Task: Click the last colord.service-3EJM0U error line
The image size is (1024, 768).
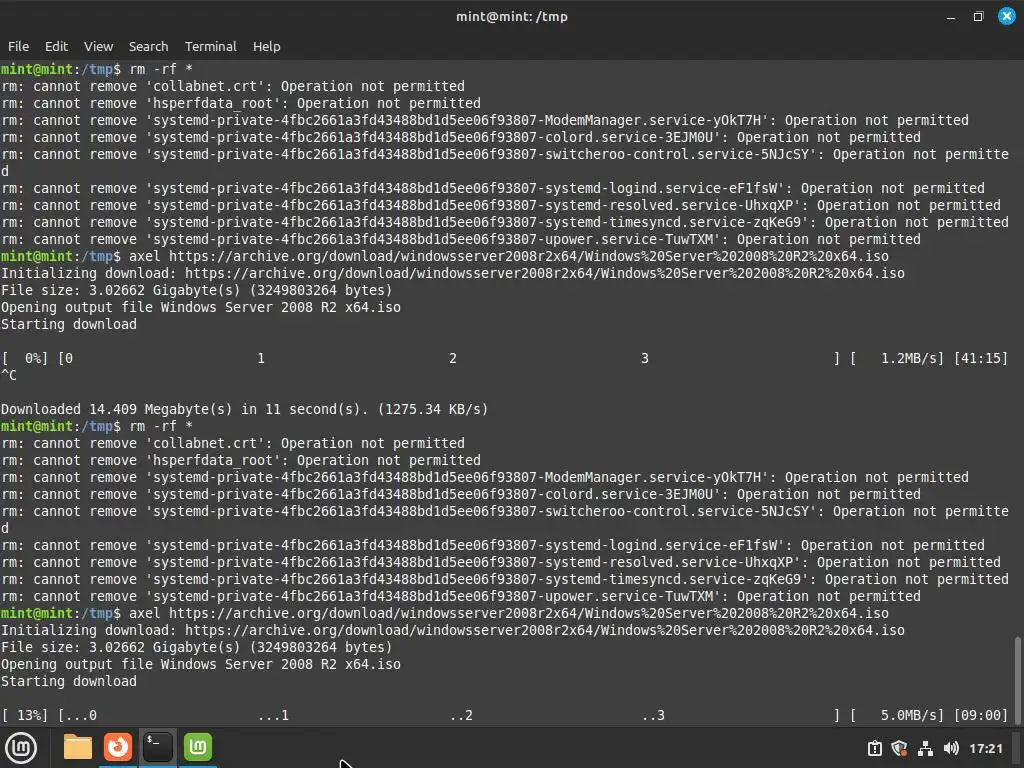Action: (461, 494)
